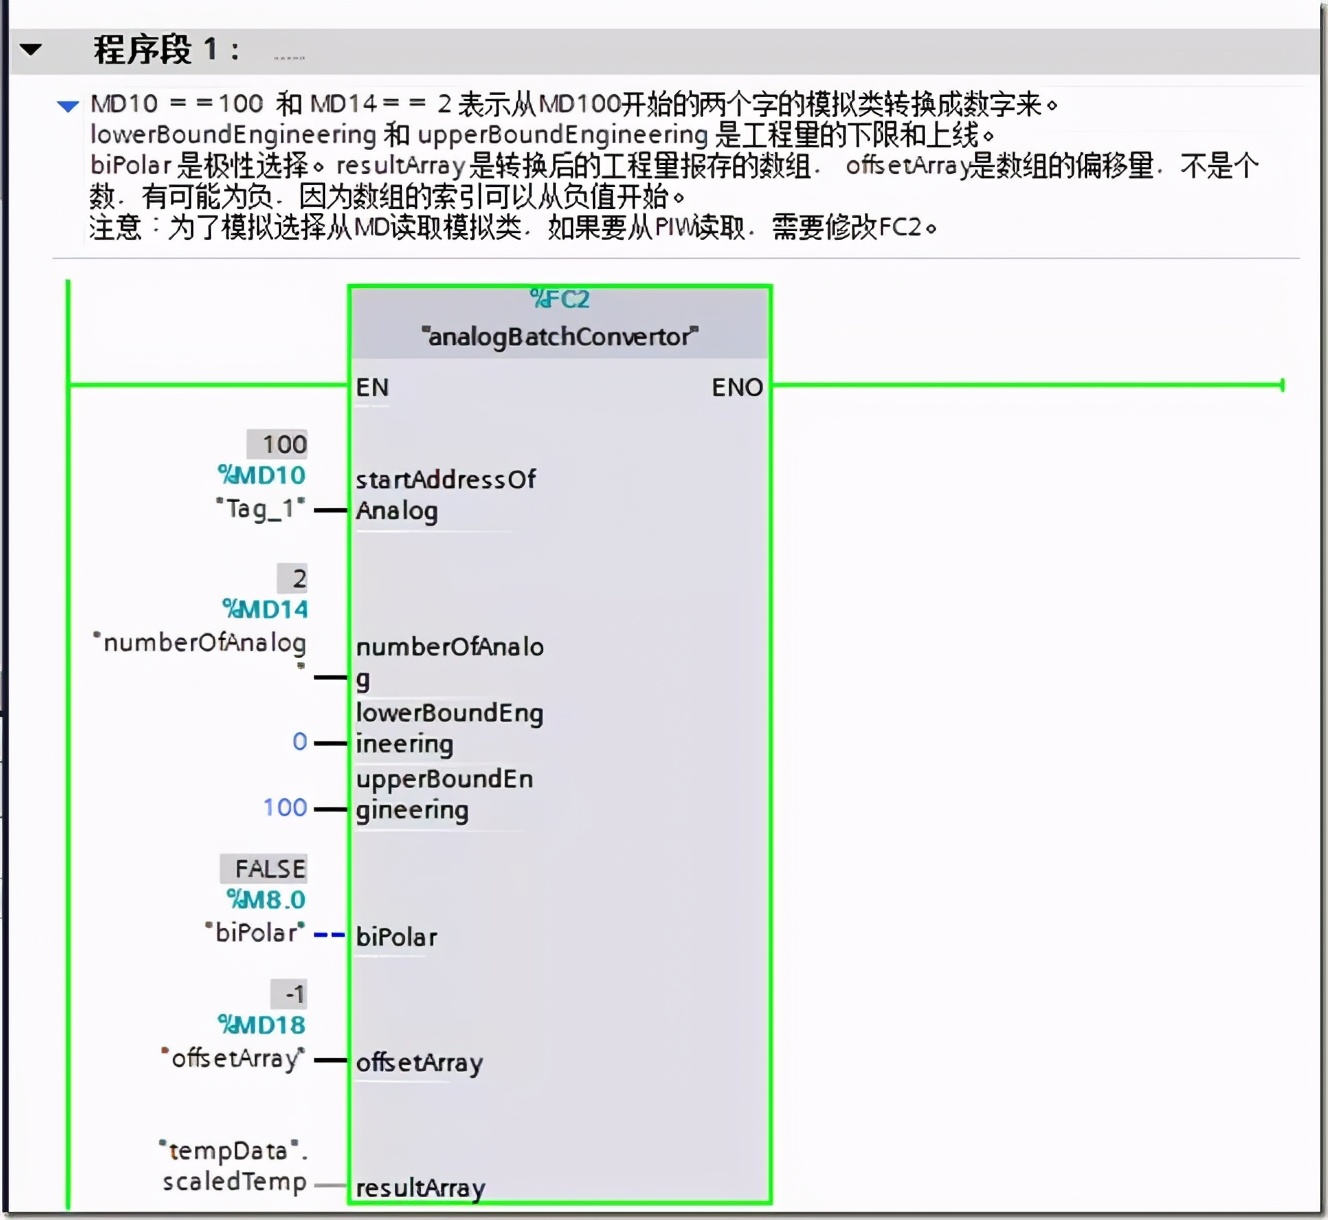Click the lowerBoundEngineering value 0
1328x1220 pixels.
coord(299,742)
